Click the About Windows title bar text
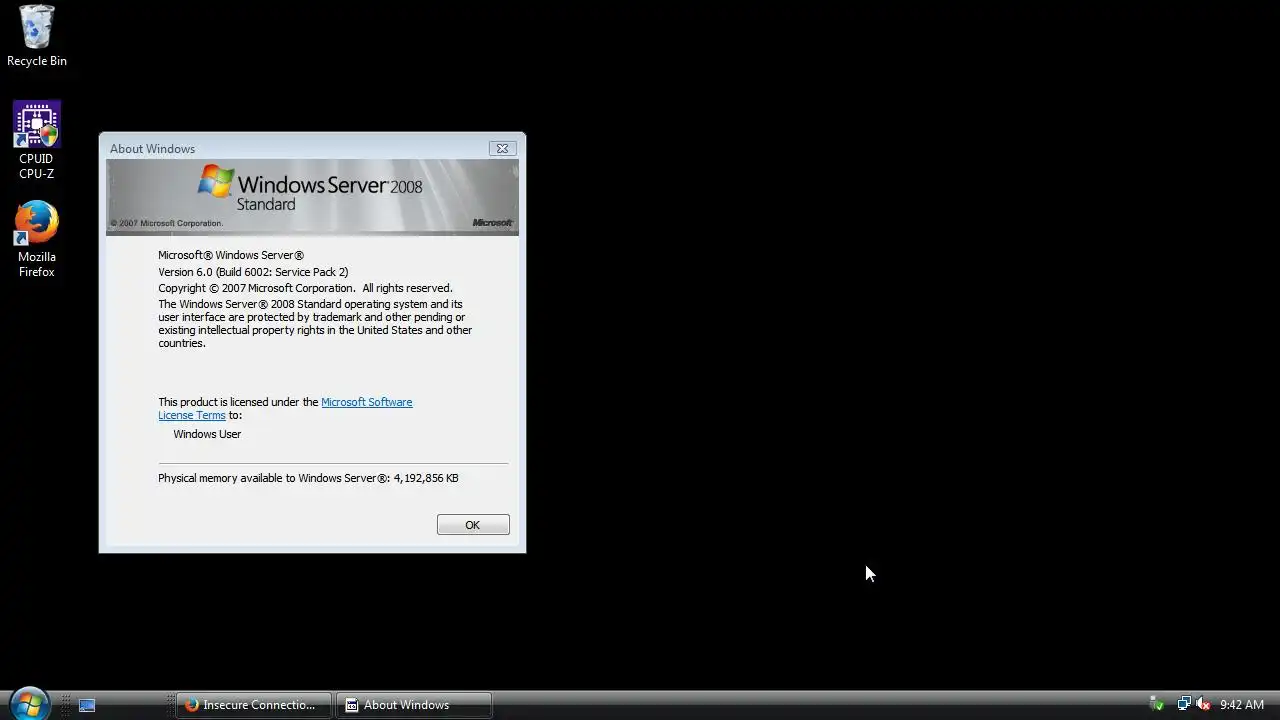The width and height of the screenshot is (1280, 720). [152, 149]
